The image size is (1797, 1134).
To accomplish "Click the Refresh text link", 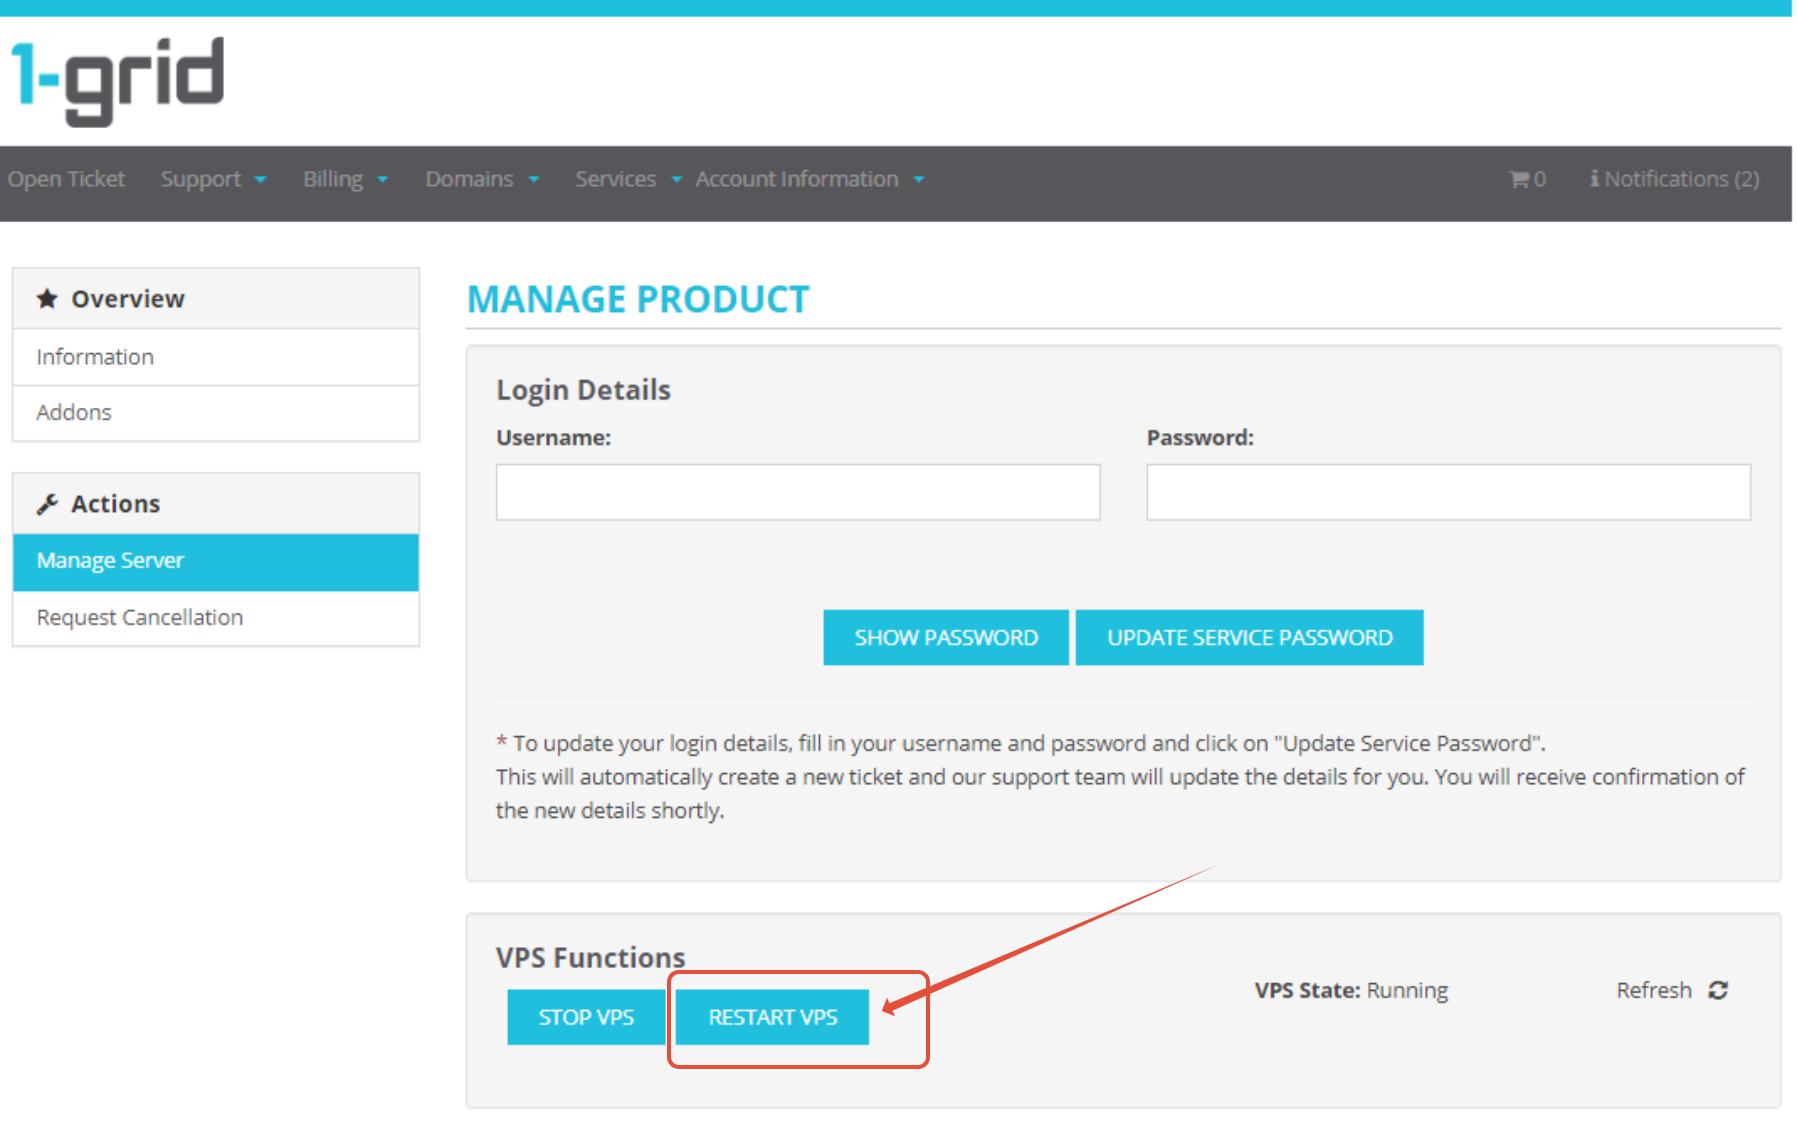I will 1654,990.
